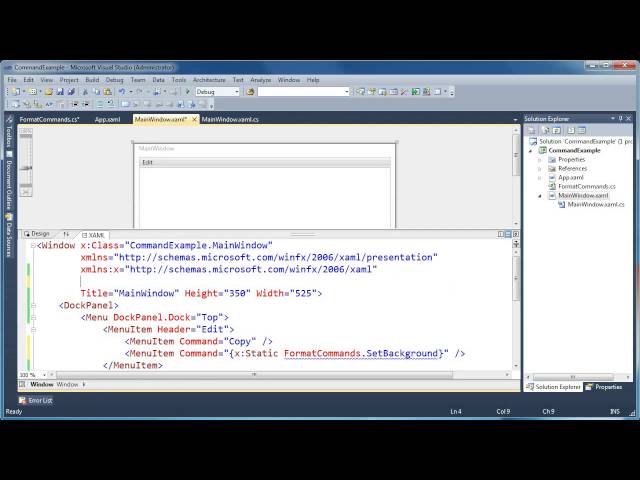The image size is (640, 480).
Task: Collapse the XAML pane with the collapse button
Action: [516, 234]
